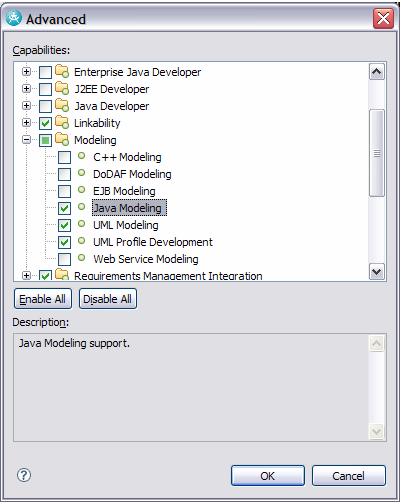This screenshot has height=504, width=403.
Task: Click the UML Profile Development circle icon
Action: pos(81,241)
